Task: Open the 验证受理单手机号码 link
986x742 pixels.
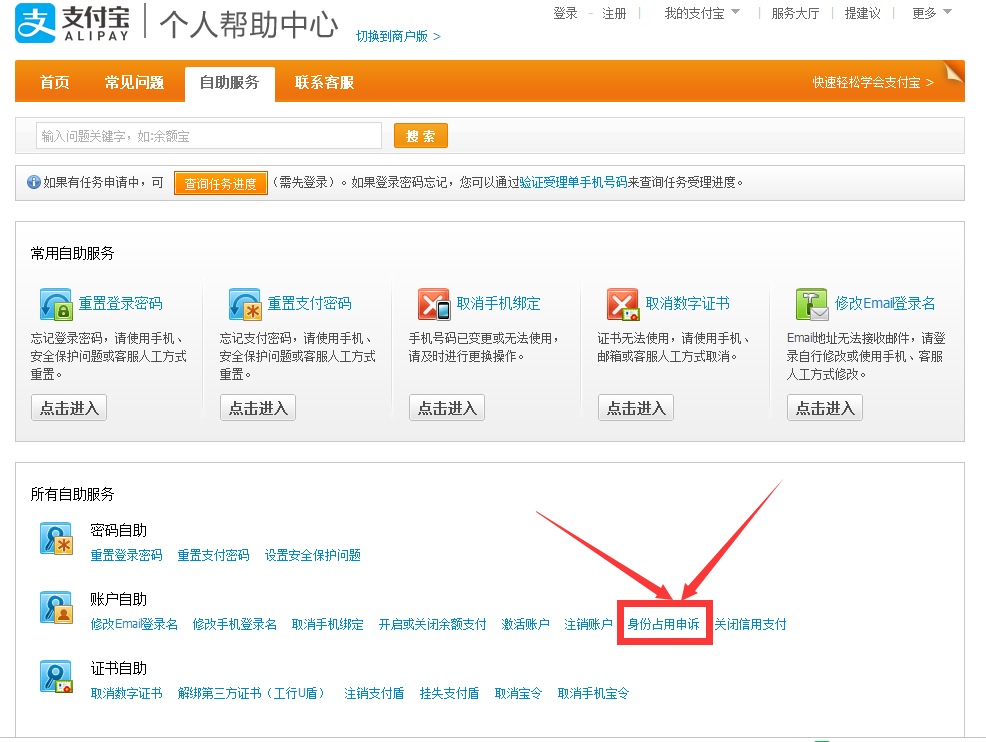Action: coord(573,183)
